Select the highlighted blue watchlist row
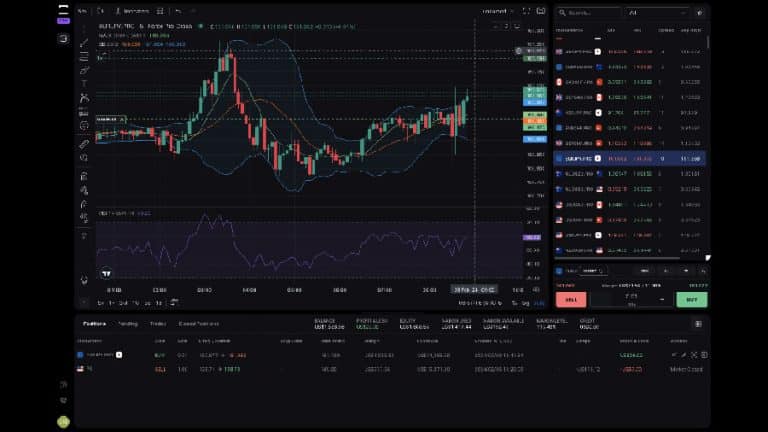Screen dimensions: 768x432 [630, 159]
